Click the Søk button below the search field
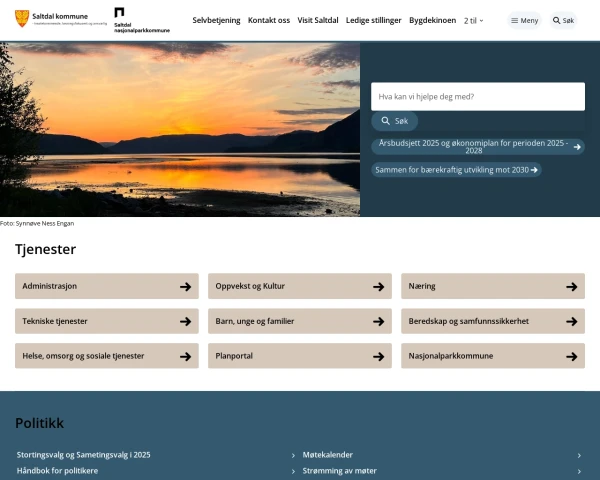The height and width of the screenshot is (480, 600). (x=394, y=121)
